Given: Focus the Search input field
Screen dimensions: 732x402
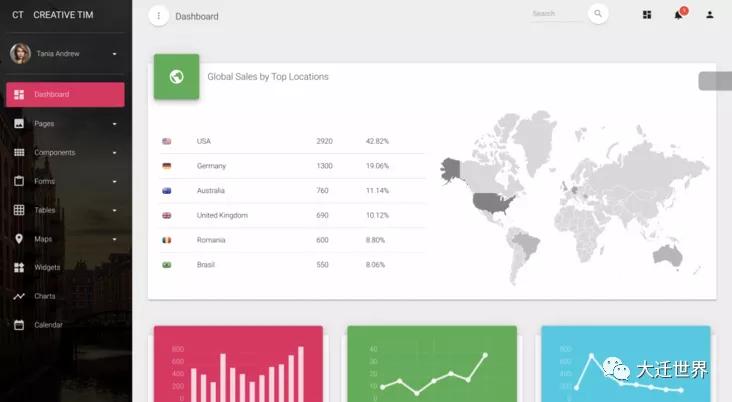Looking at the screenshot, I should coord(555,14).
